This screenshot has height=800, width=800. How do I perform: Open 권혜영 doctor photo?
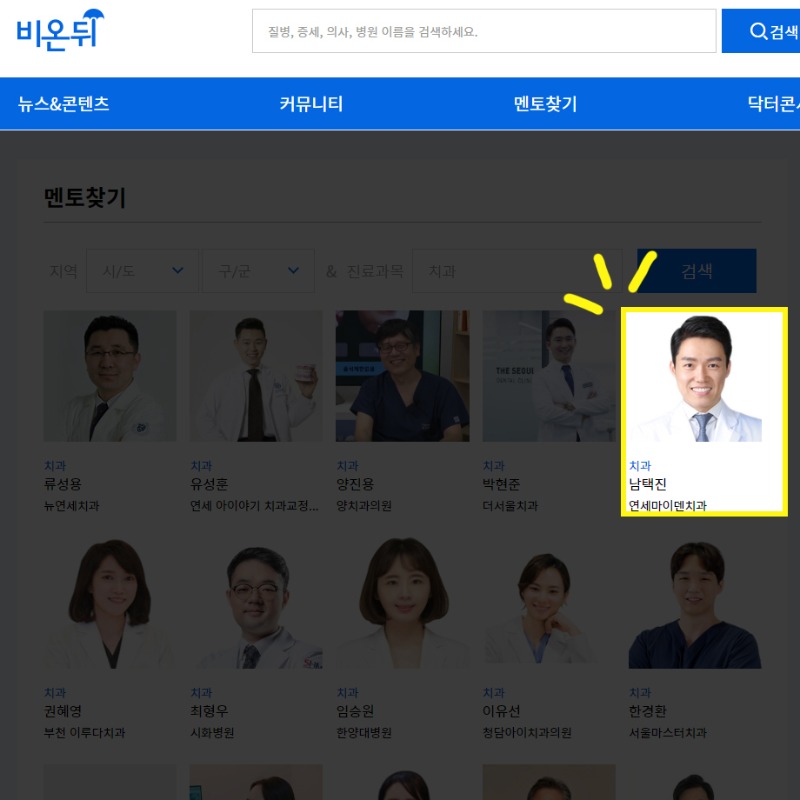pos(110,603)
